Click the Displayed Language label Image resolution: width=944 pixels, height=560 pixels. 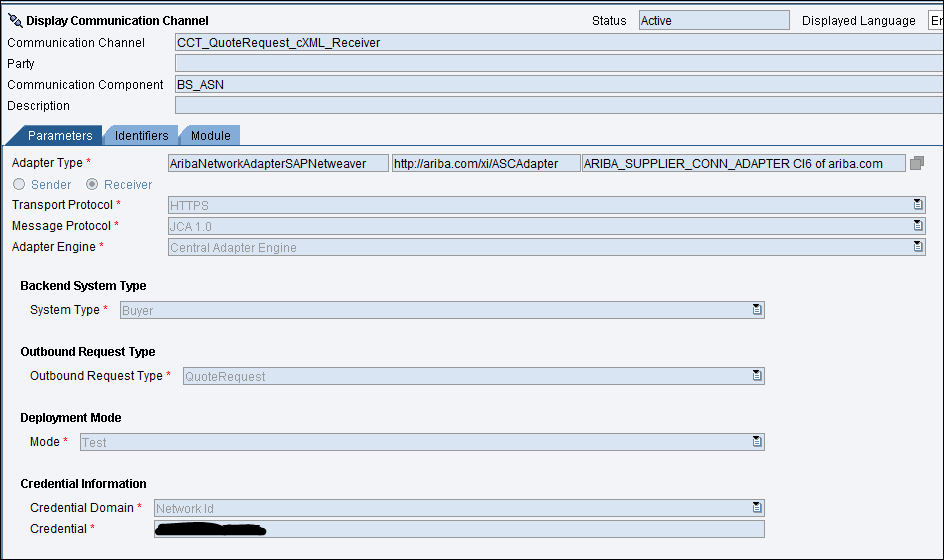pyautogui.click(x=859, y=20)
